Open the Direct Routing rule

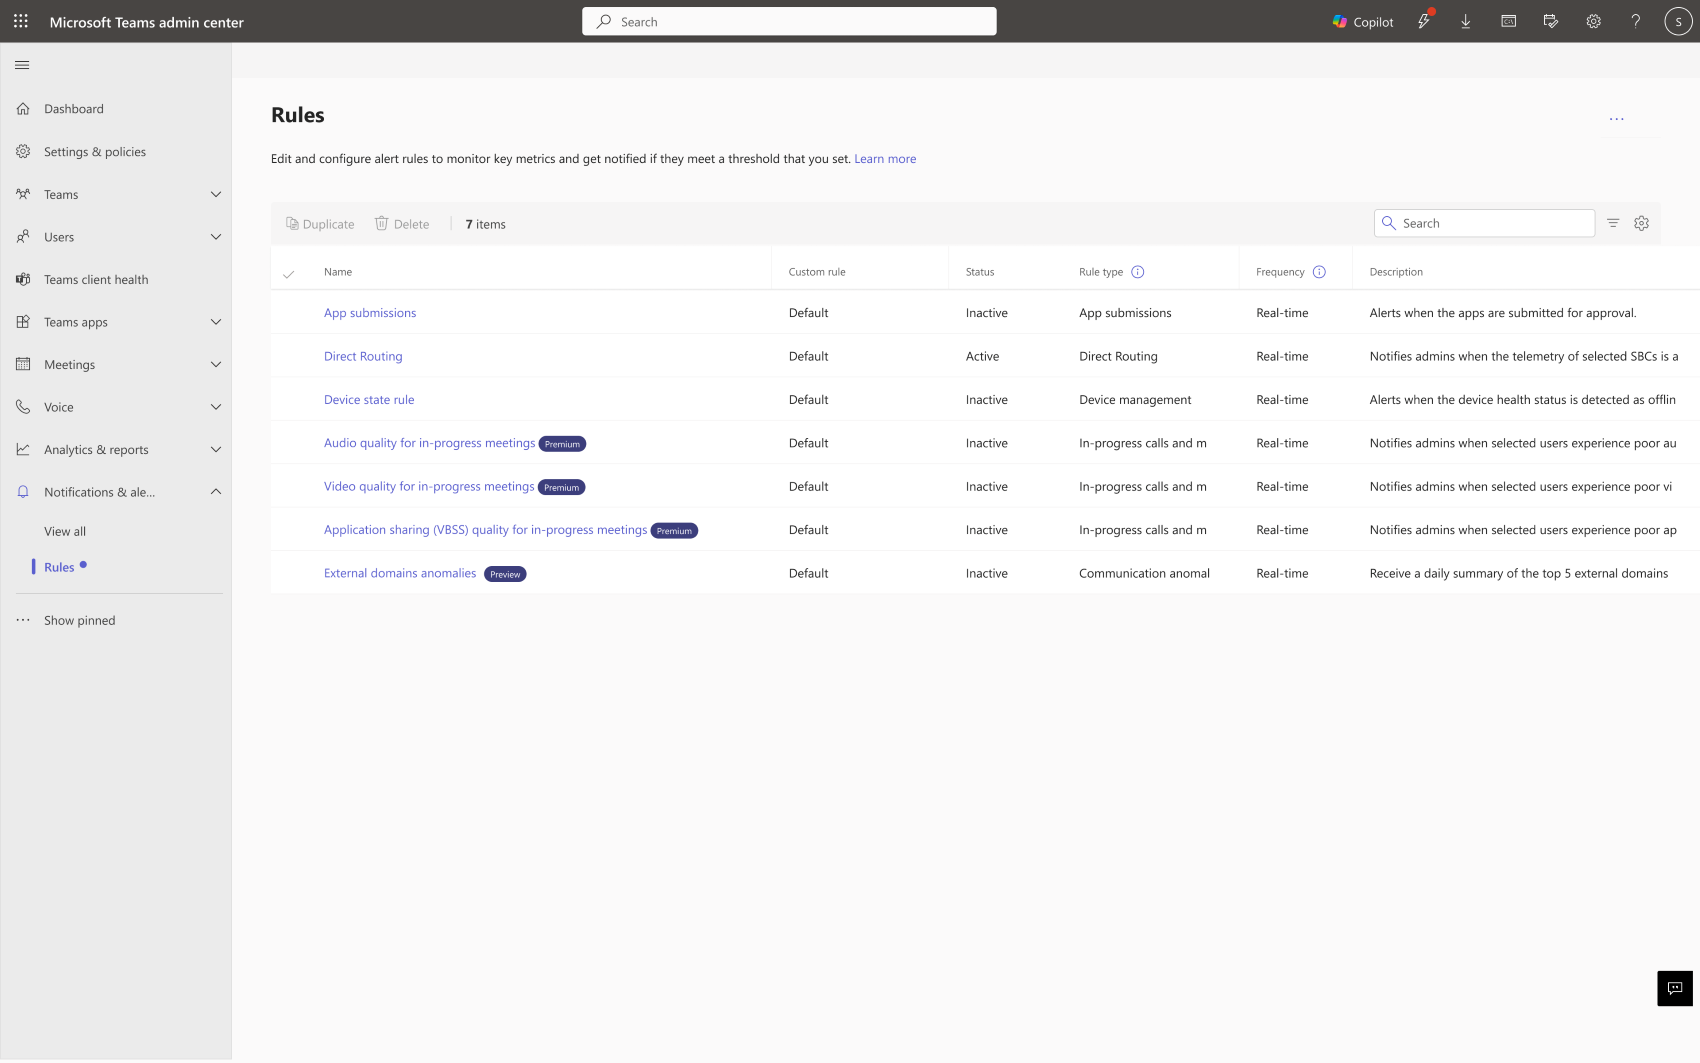coord(363,356)
